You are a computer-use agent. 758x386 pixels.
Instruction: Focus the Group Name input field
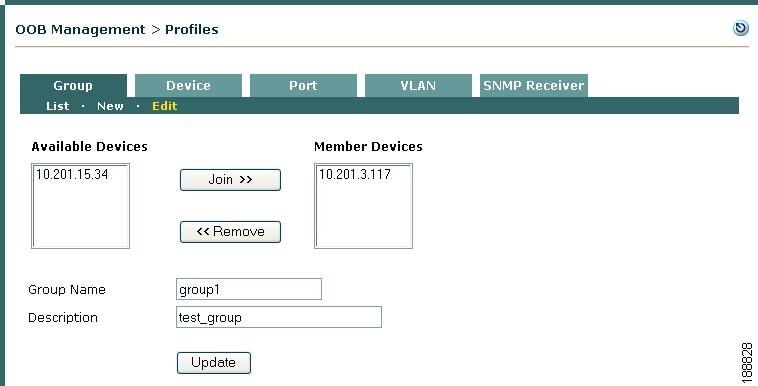click(x=249, y=289)
